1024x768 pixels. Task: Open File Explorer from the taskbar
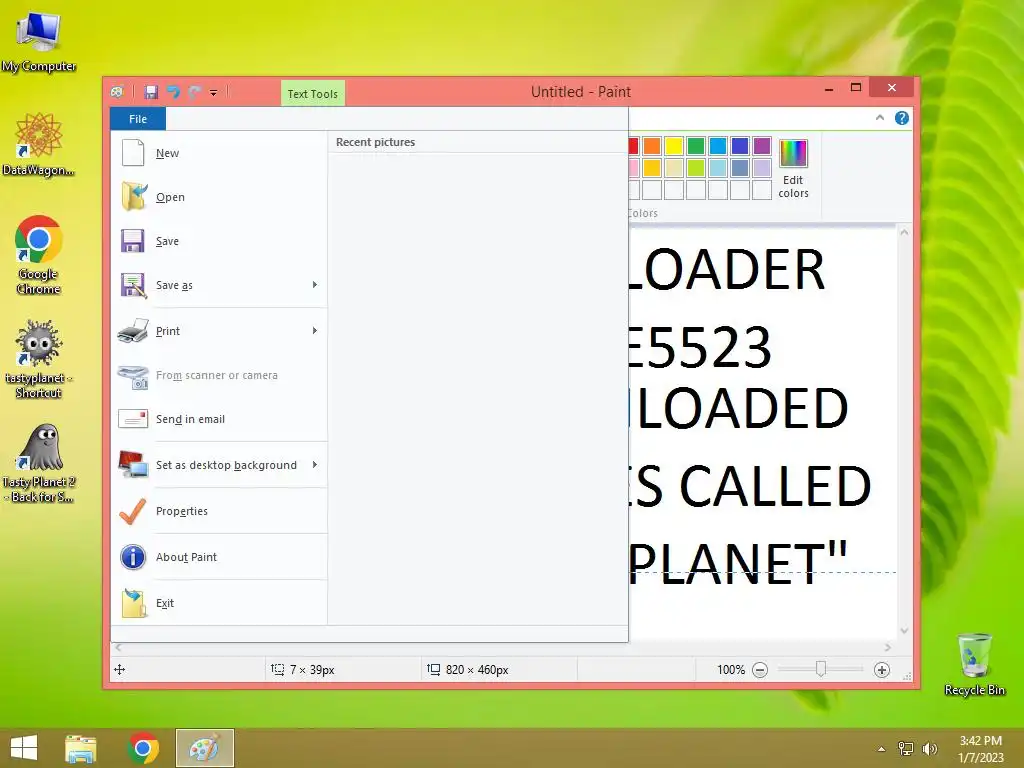click(x=80, y=748)
